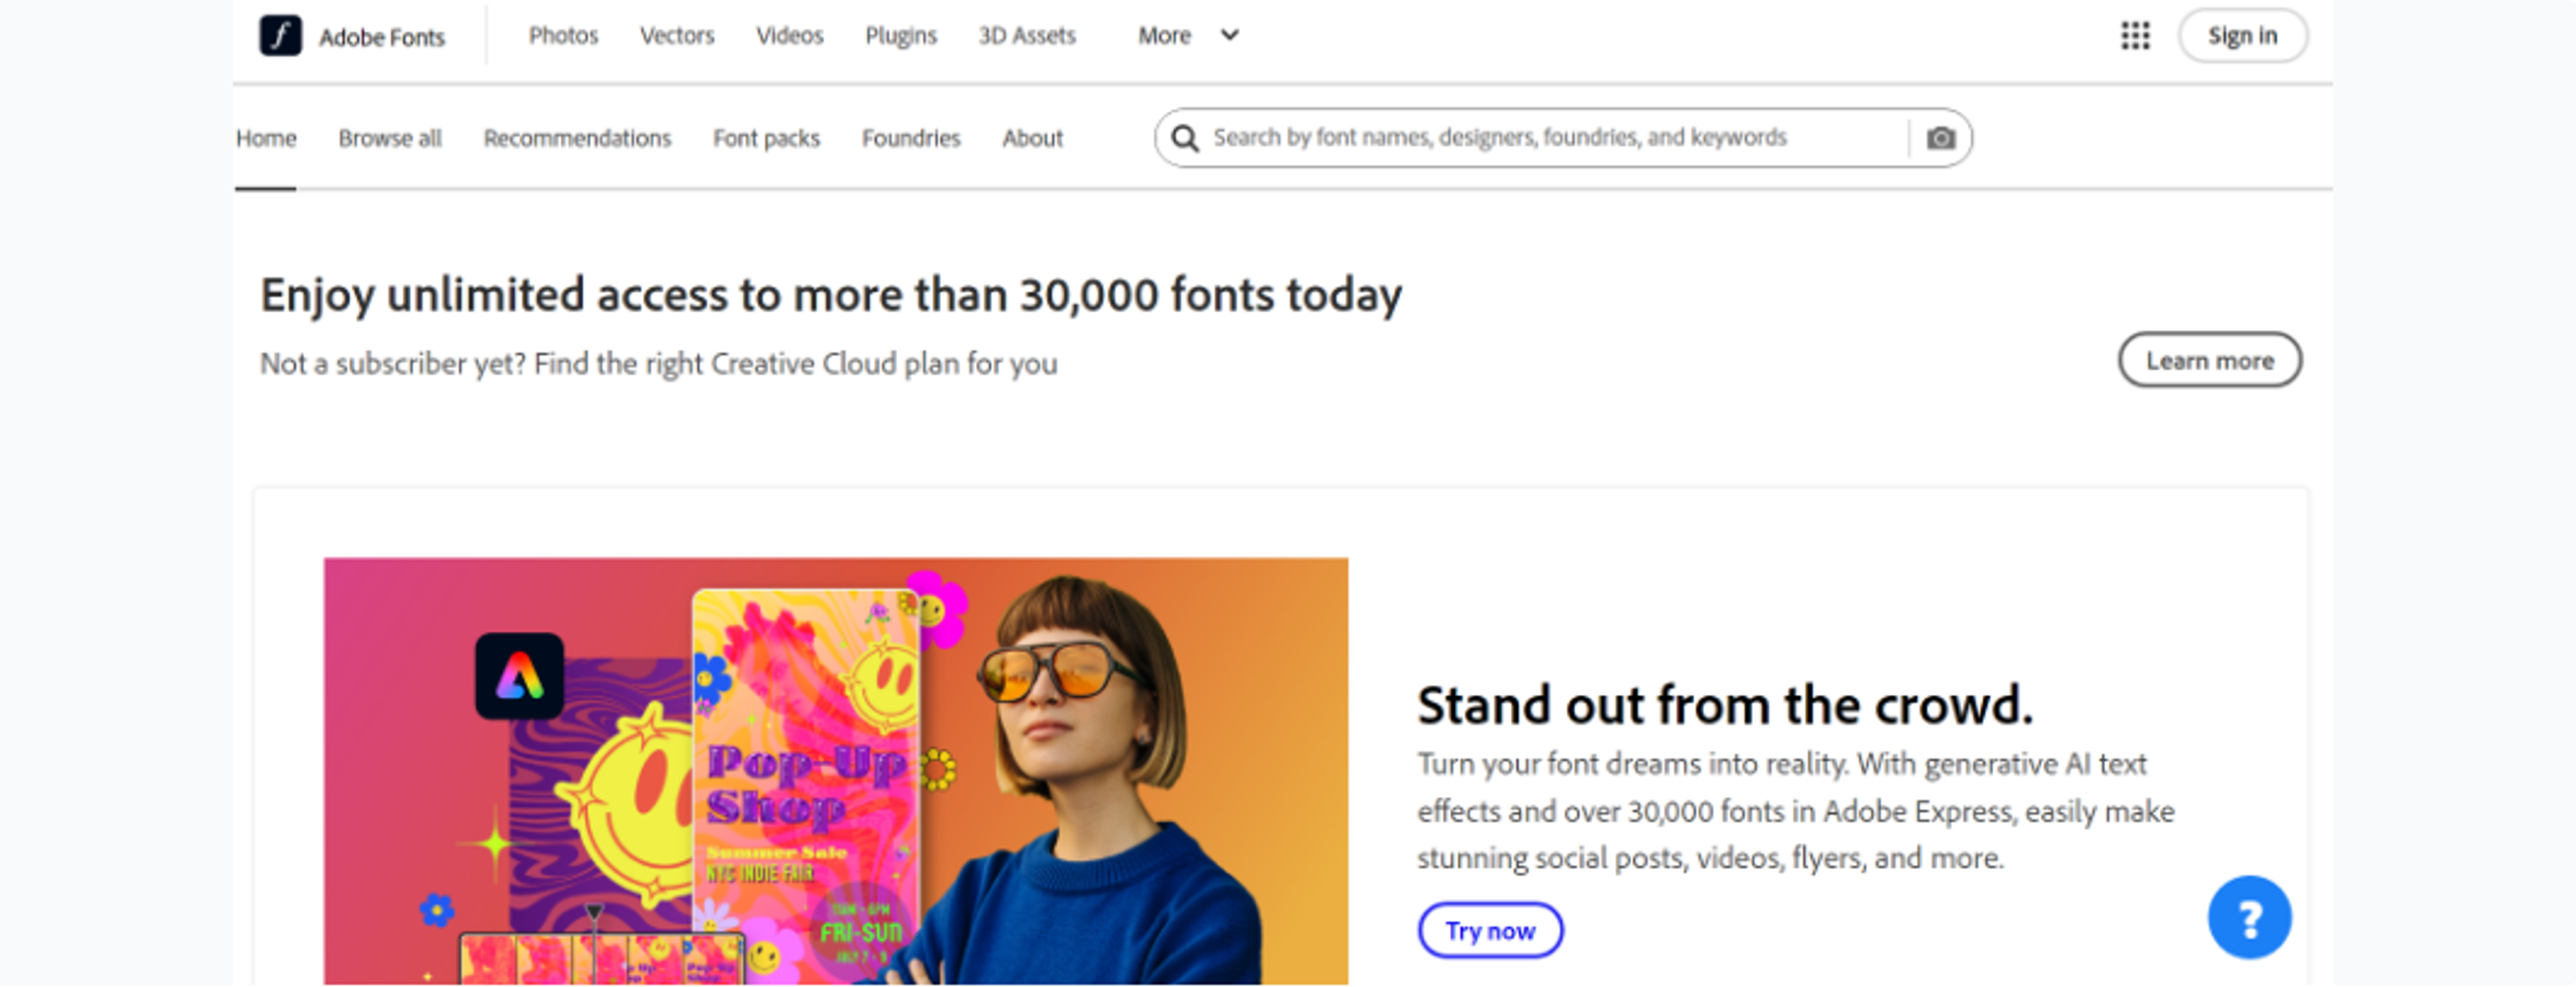2576x987 pixels.
Task: Open help with the question mark icon
Action: tap(2249, 917)
